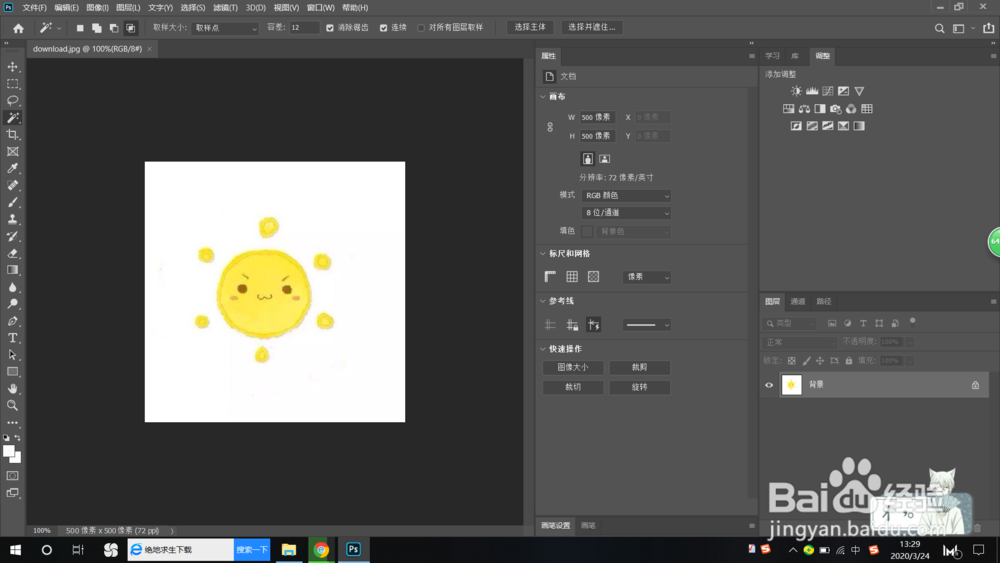Toggle grid display icon
The height and width of the screenshot is (563, 1000).
572,277
